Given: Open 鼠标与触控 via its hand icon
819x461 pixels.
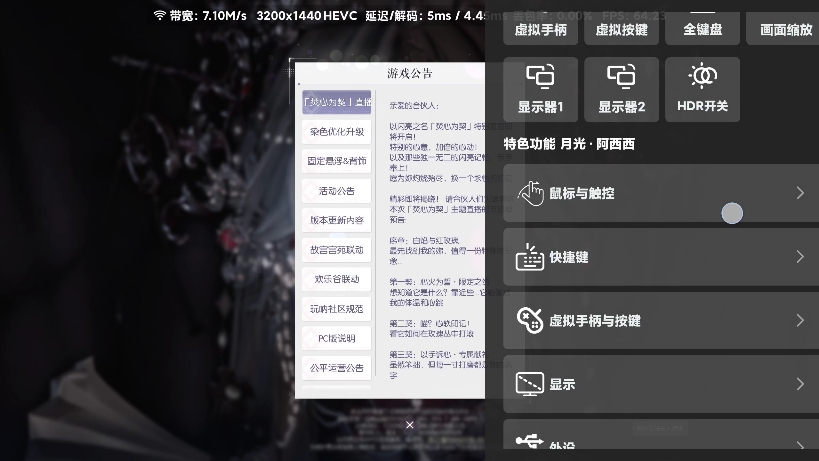Looking at the screenshot, I should click(531, 193).
